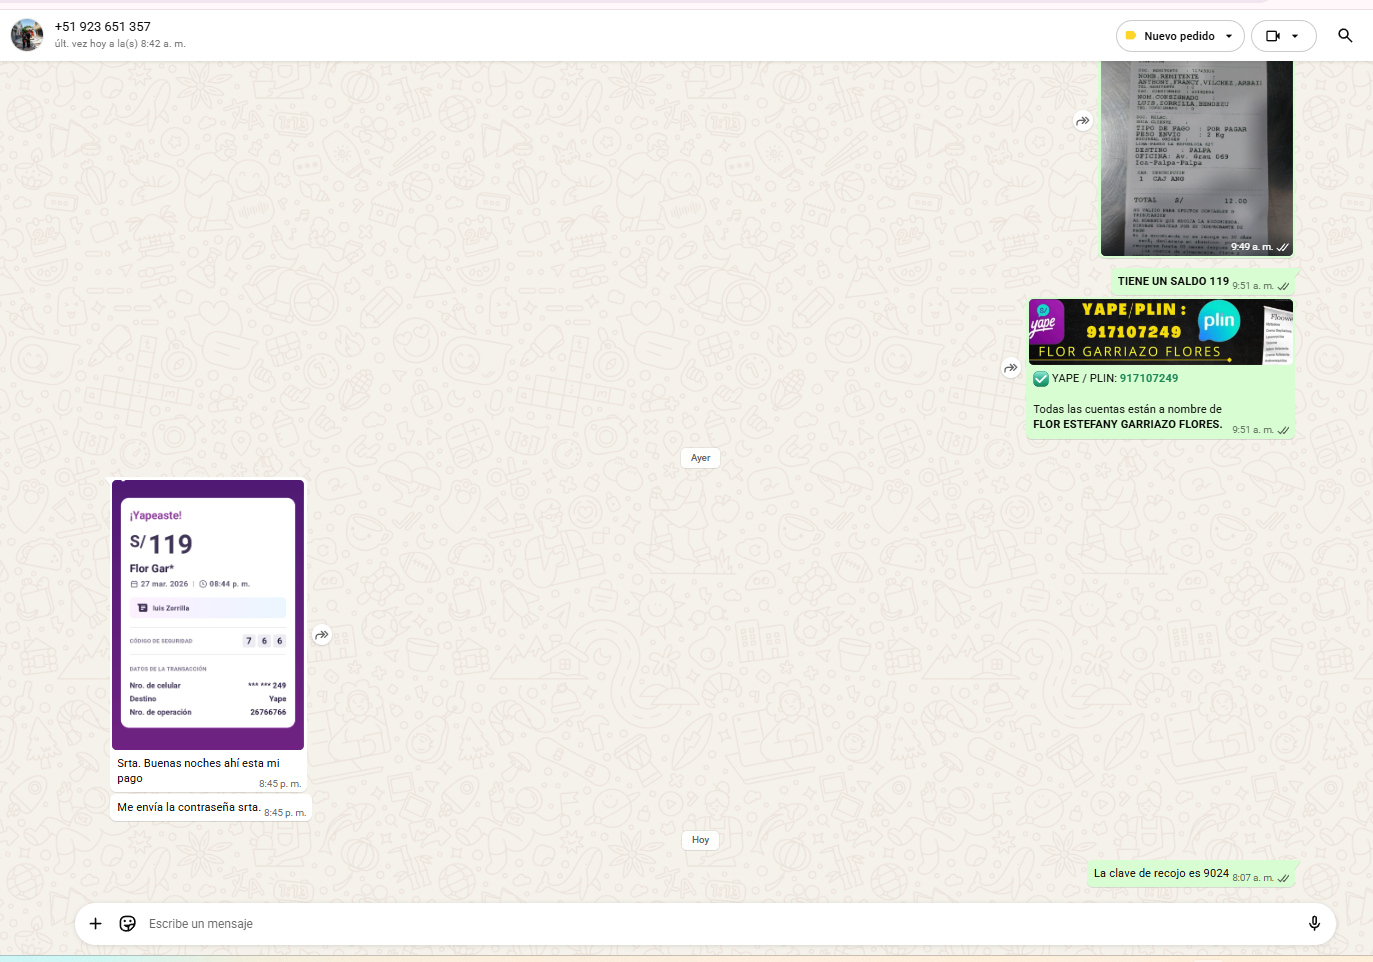Viewport: 1373px width, 962px height.
Task: Forward the shipping receipt photo
Action: click(x=1083, y=121)
